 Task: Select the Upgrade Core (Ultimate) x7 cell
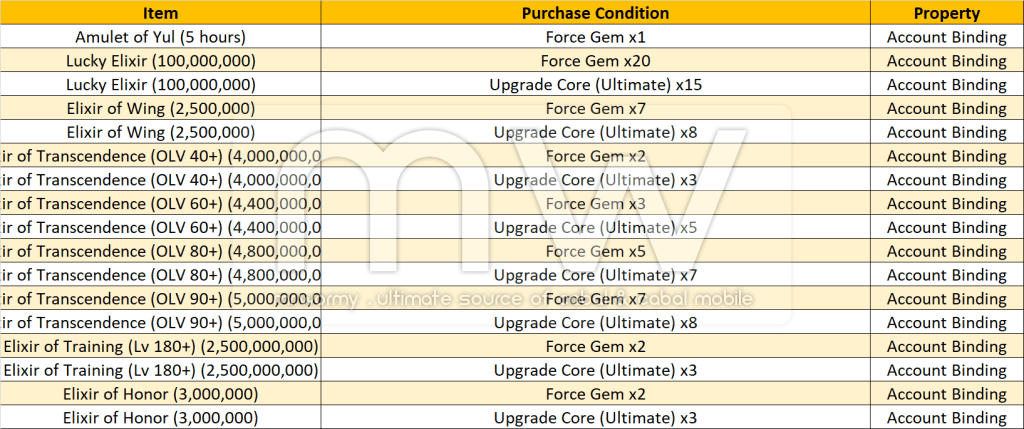coord(595,275)
